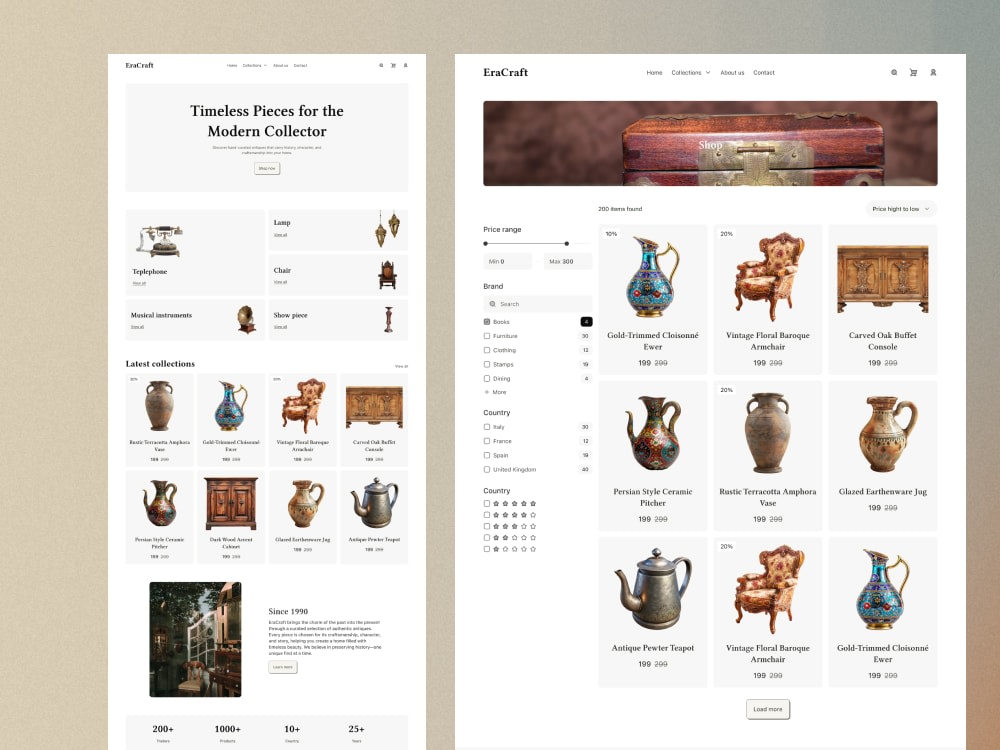Screen dimensions: 1000x750
Task: Go to Home in the shop page navigation
Action: [654, 73]
